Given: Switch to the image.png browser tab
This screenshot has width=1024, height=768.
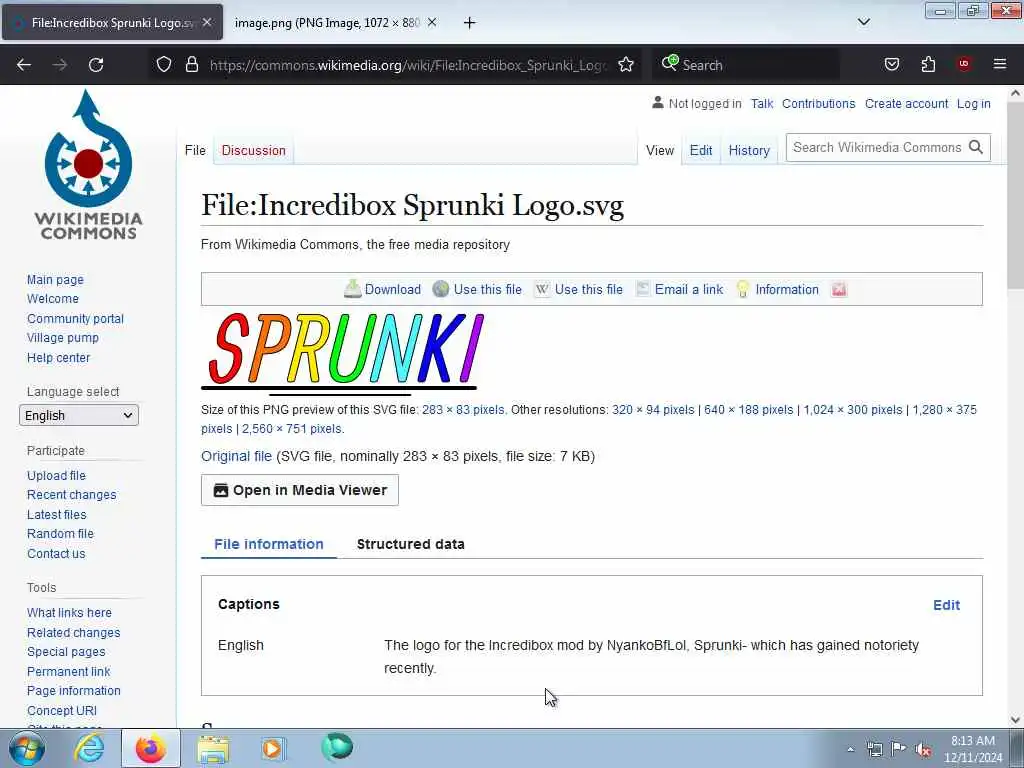Looking at the screenshot, I should tap(327, 23).
